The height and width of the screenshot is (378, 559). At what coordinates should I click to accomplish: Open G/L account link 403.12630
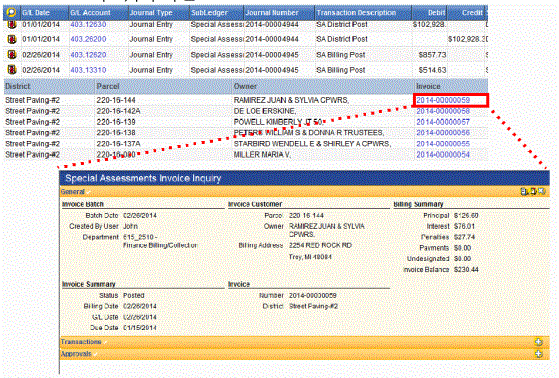88,24
